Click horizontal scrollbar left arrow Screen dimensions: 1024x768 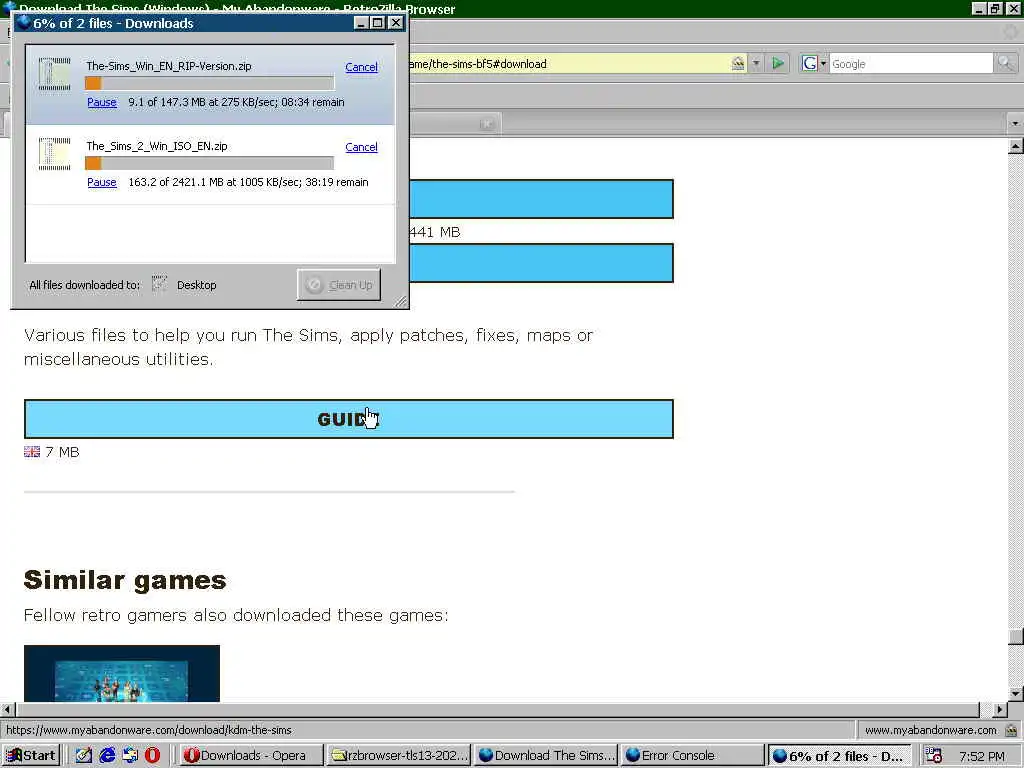pyautogui.click(x=8, y=709)
